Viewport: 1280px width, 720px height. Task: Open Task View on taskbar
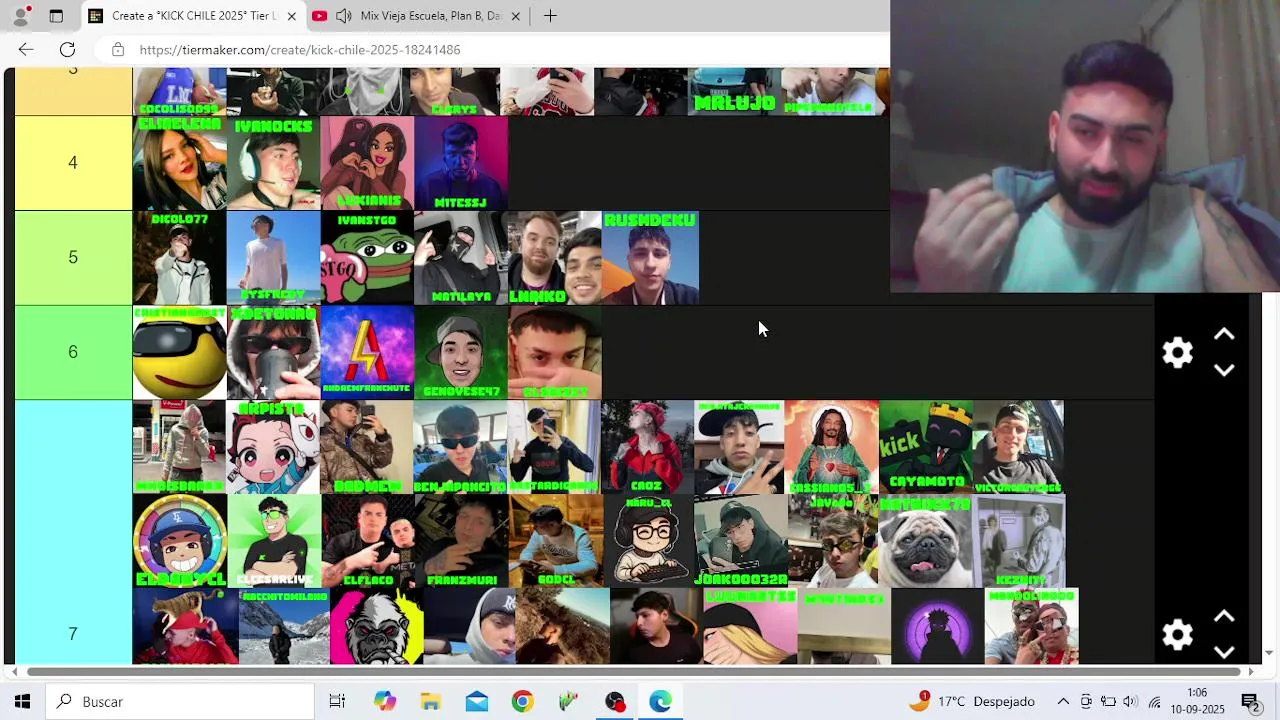[x=337, y=702]
